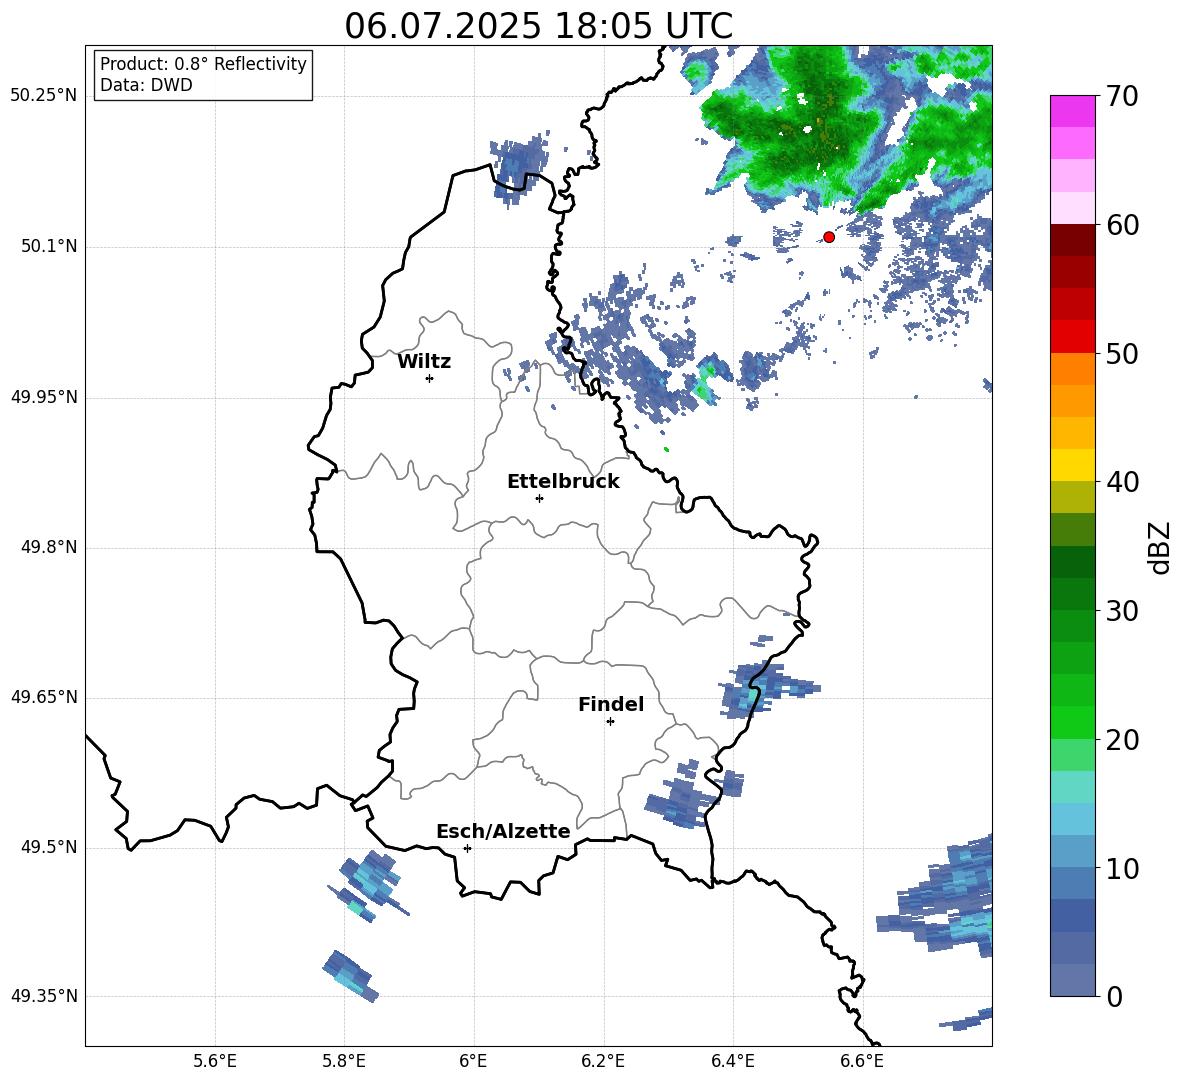Click the 50.1°N latitude label
The image size is (1184, 1081).
pyautogui.click(x=49, y=247)
